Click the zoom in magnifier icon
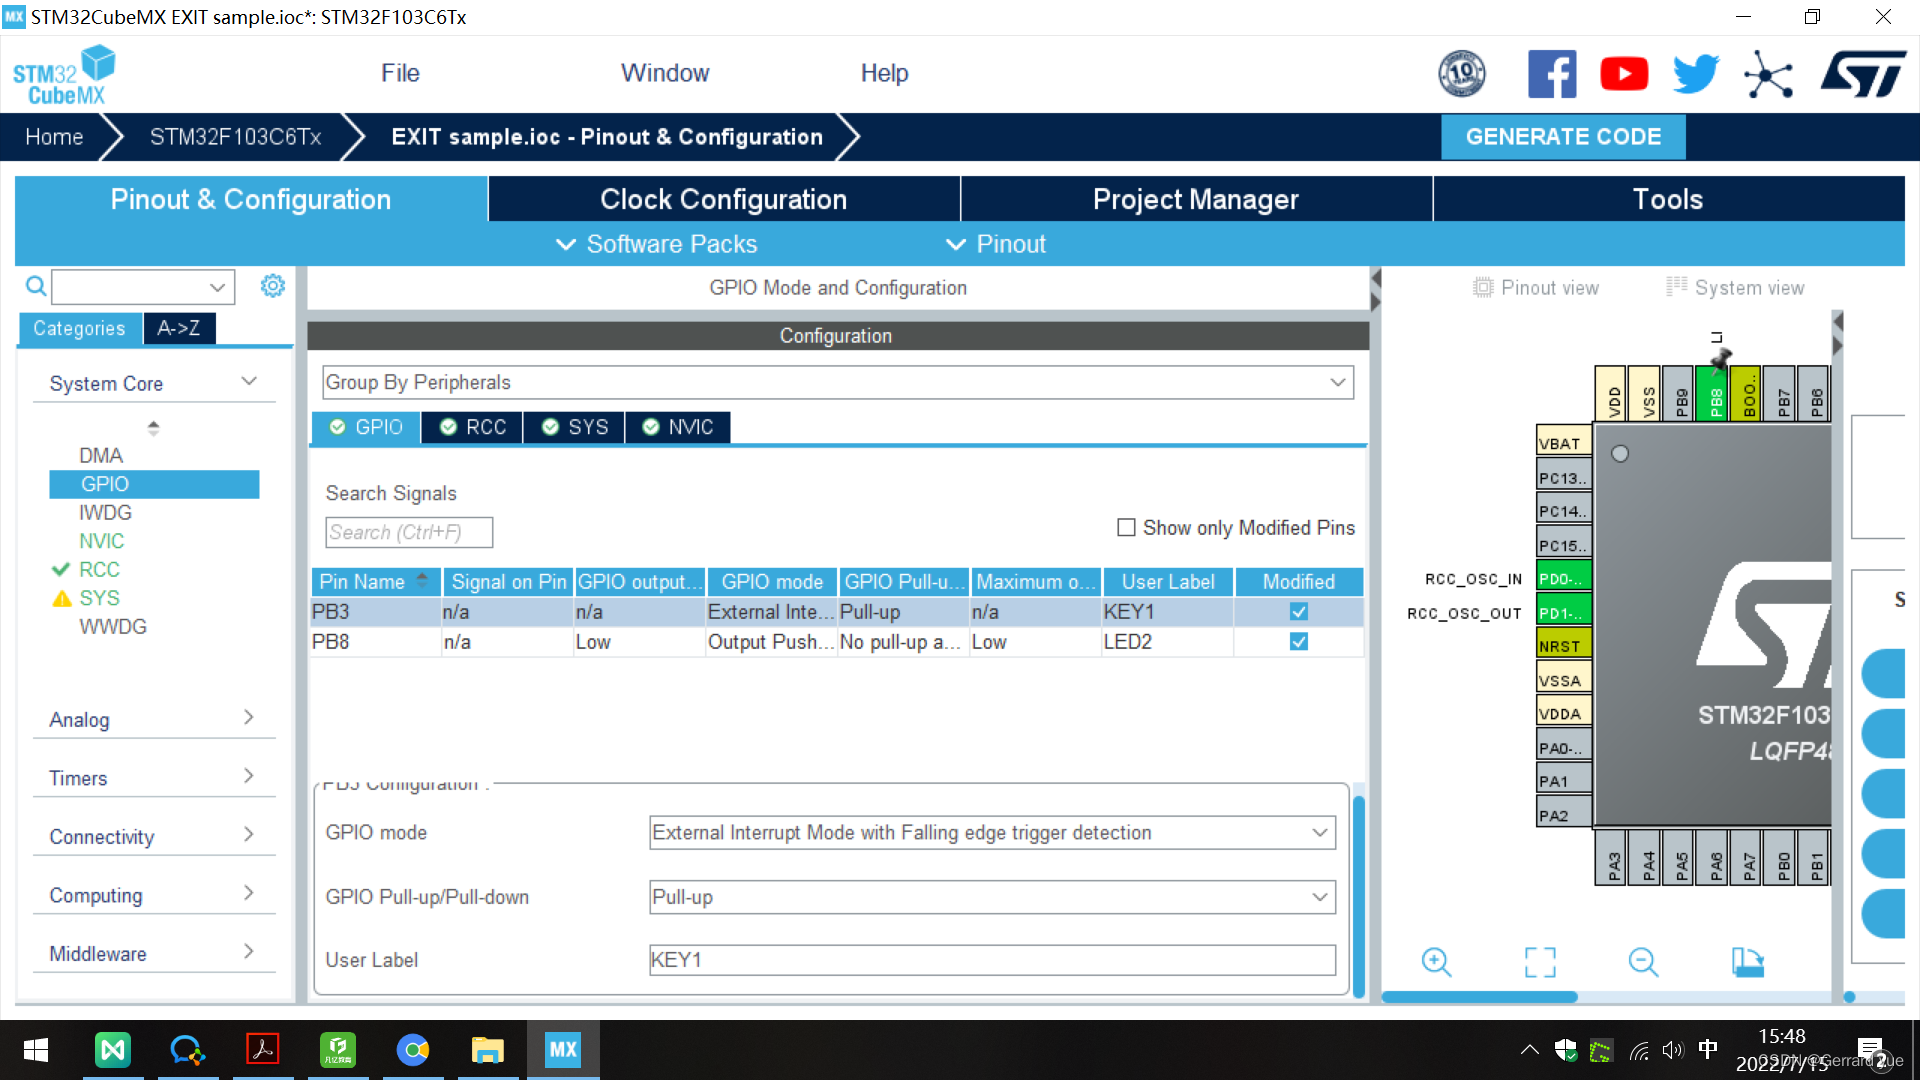The image size is (1920, 1080). tap(1436, 962)
